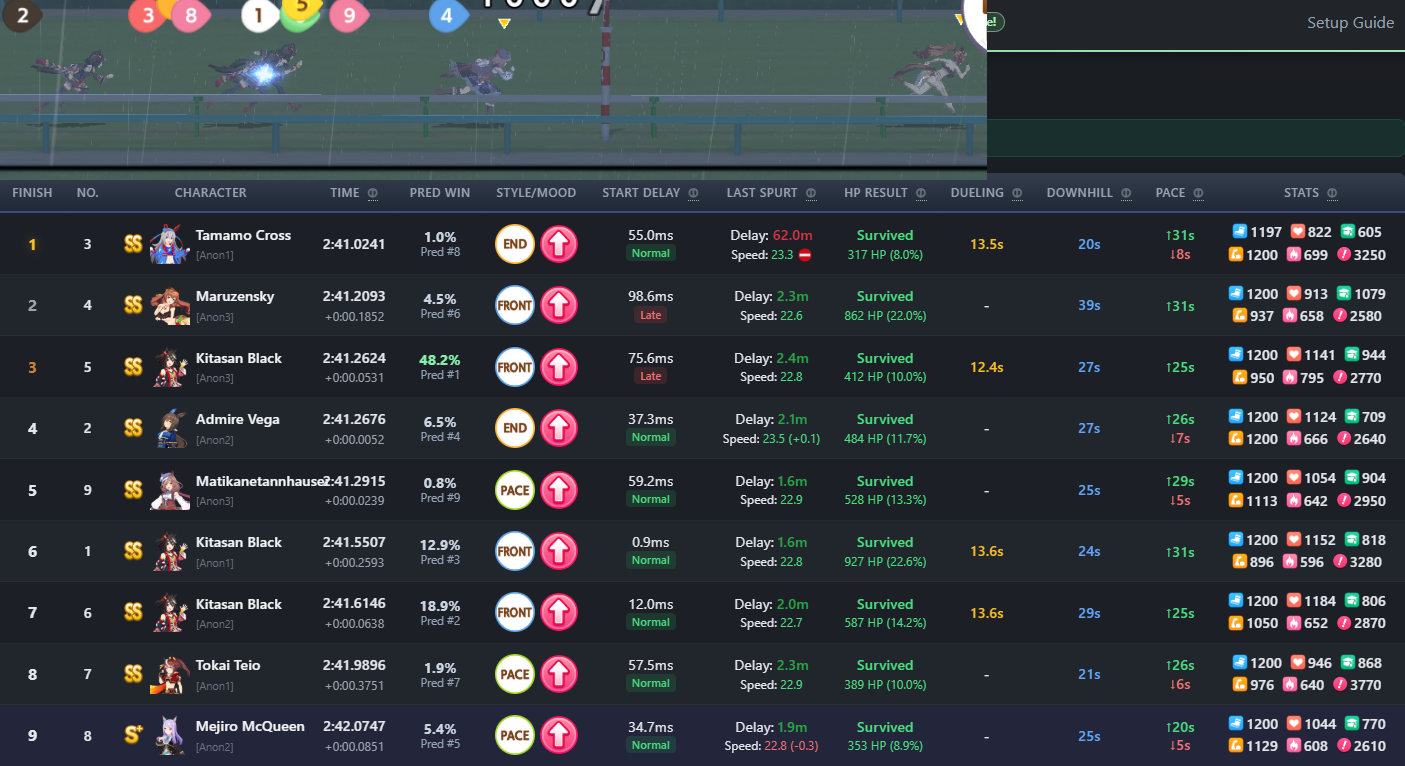Click the Maruzensky name text
Viewport: 1405px width, 766px height.
235,297
